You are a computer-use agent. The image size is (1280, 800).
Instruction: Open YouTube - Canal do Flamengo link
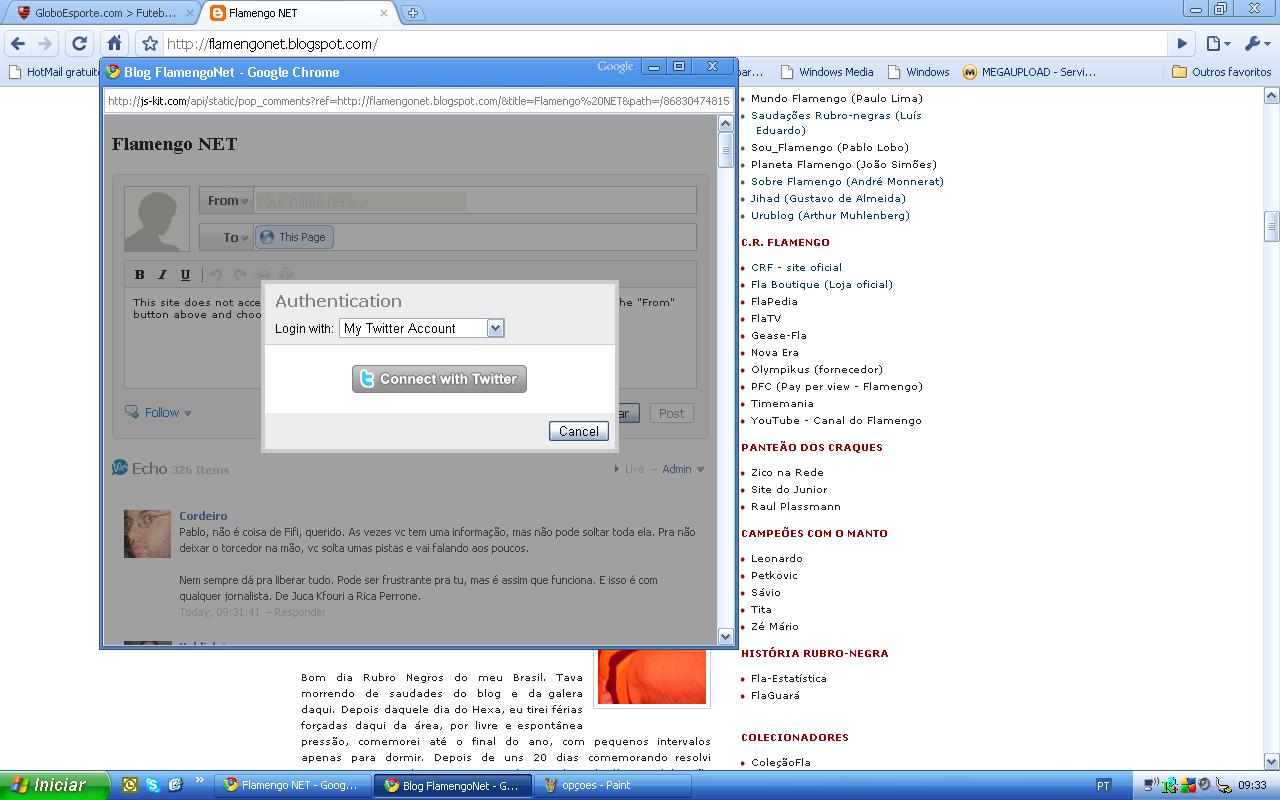(x=836, y=420)
